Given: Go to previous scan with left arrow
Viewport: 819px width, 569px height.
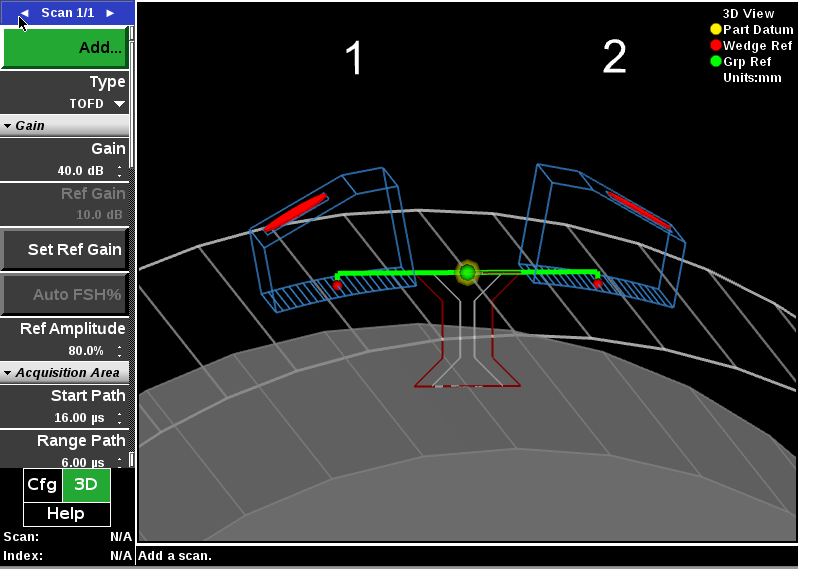Looking at the screenshot, I should 25,13.
